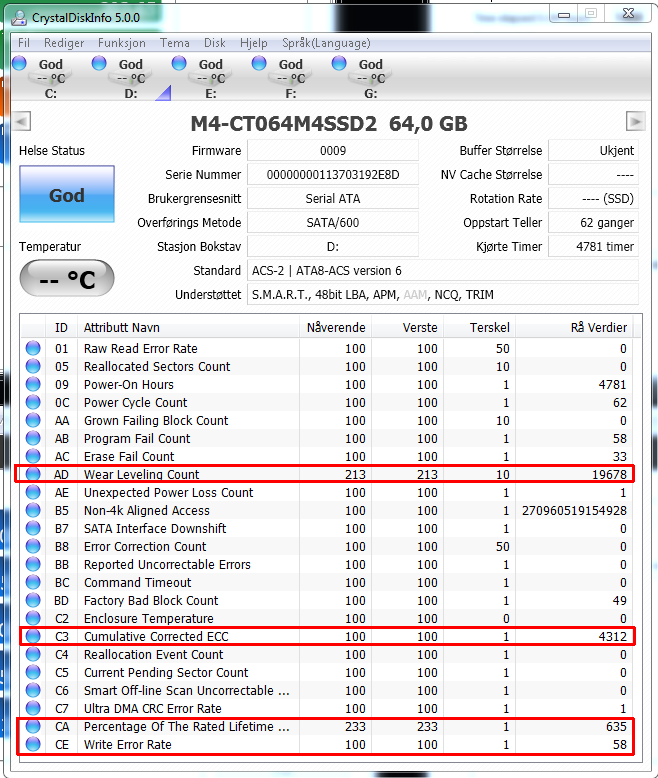Click the Kjørte Timer 4781 timer field
The image size is (658, 778).
click(593, 247)
